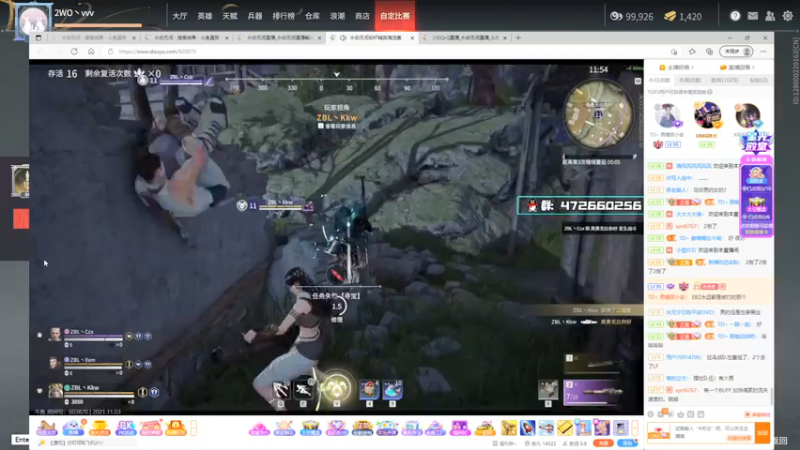Screen dimensions: 800x450
Task: Open the 天赋 talents menu
Action: coord(230,16)
